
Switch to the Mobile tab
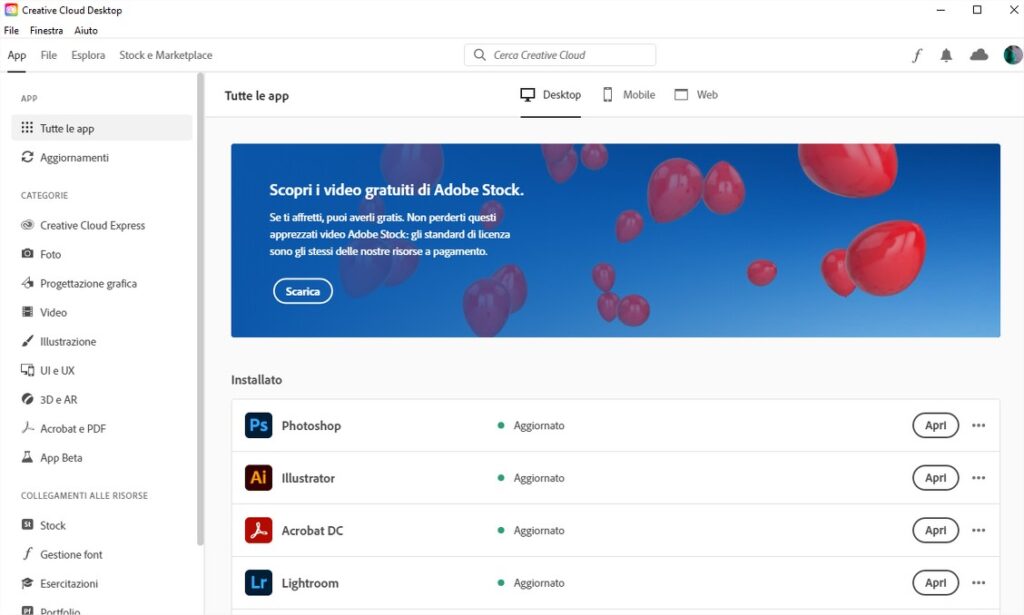point(628,94)
